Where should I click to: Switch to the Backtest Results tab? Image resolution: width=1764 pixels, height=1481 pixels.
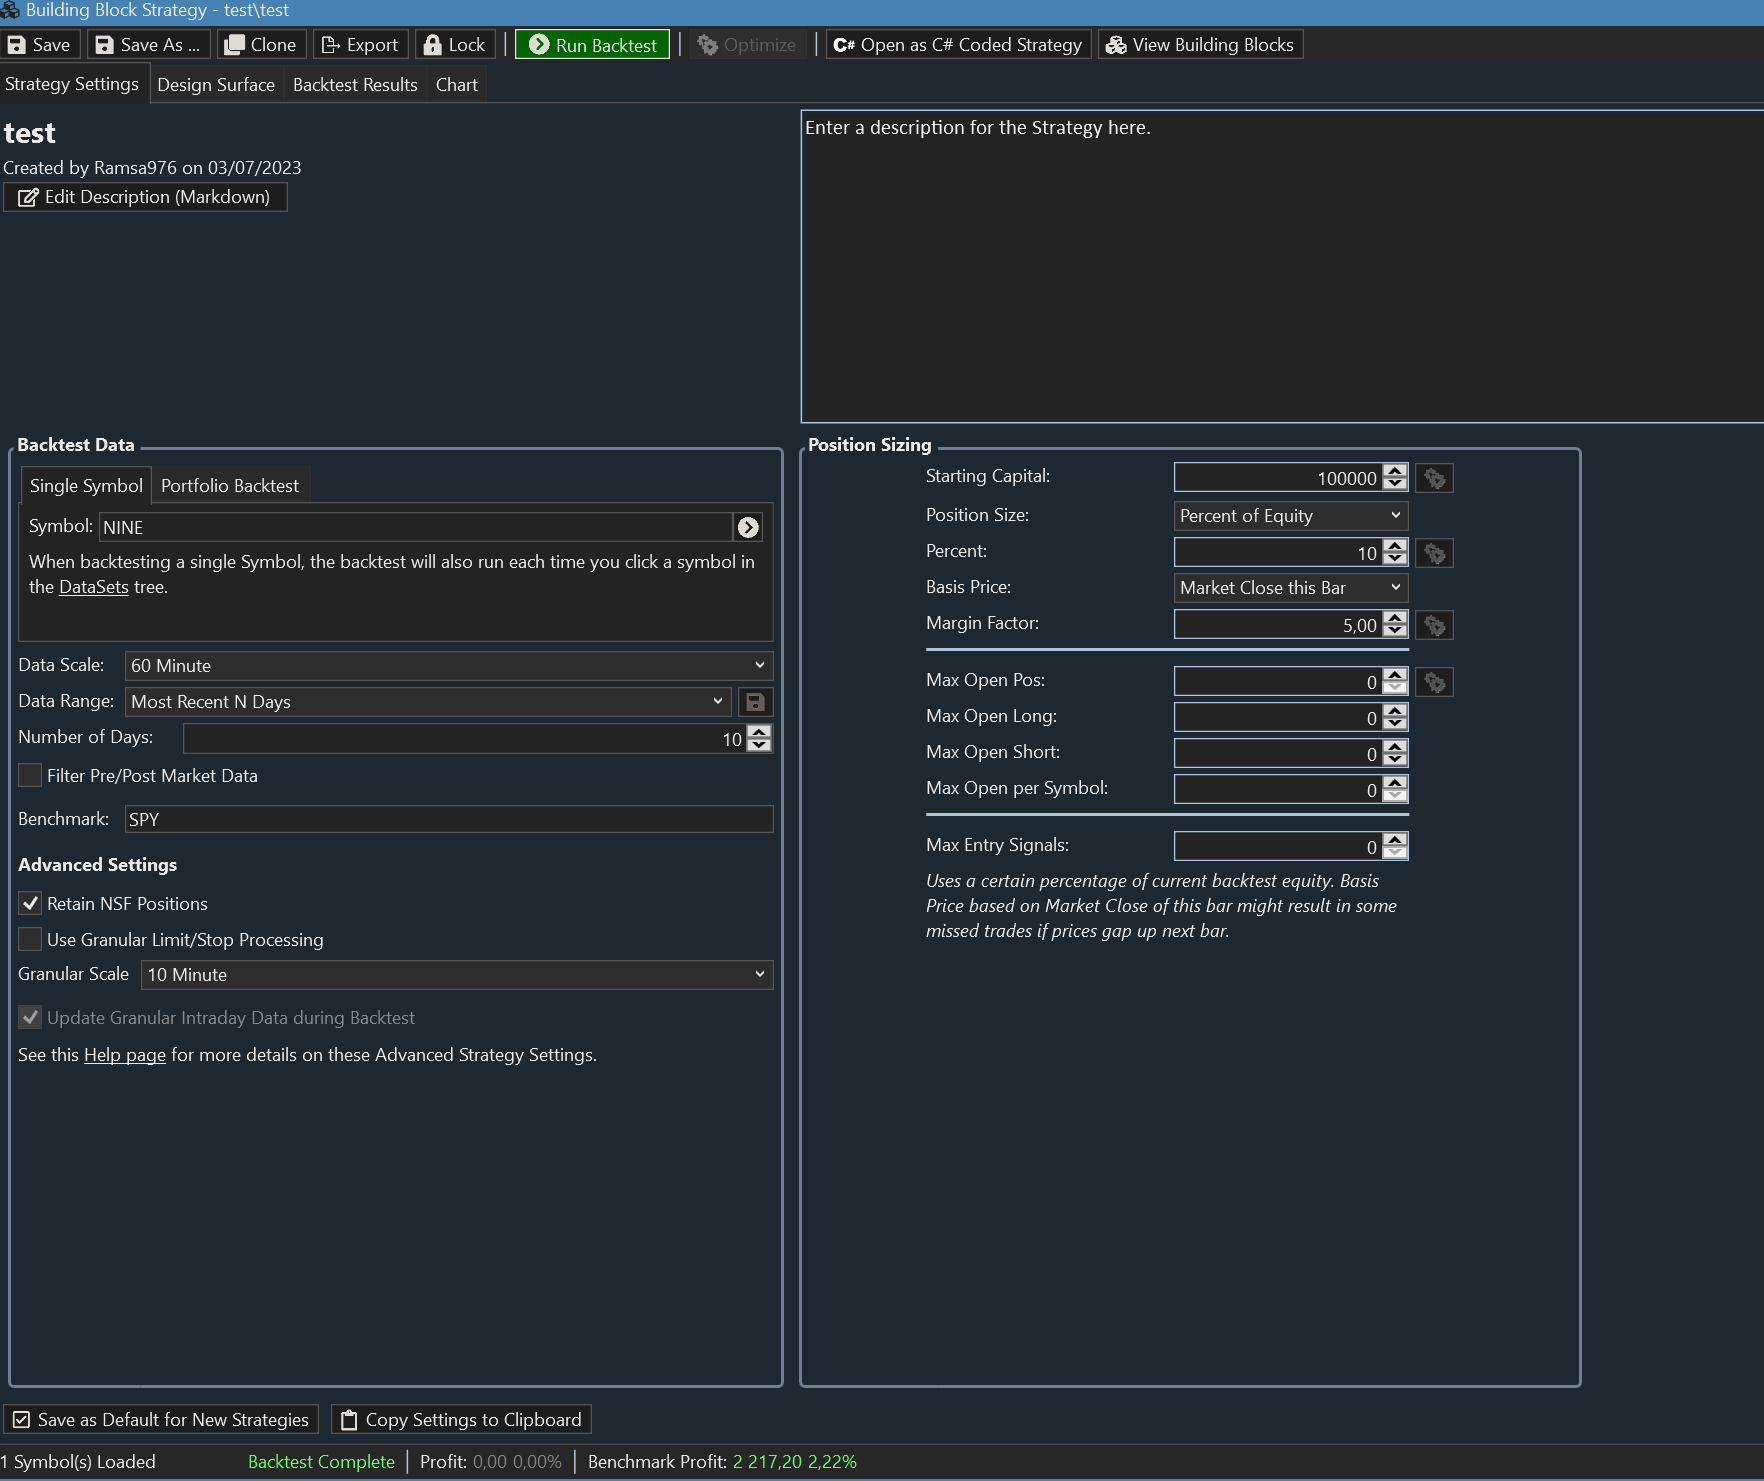355,85
